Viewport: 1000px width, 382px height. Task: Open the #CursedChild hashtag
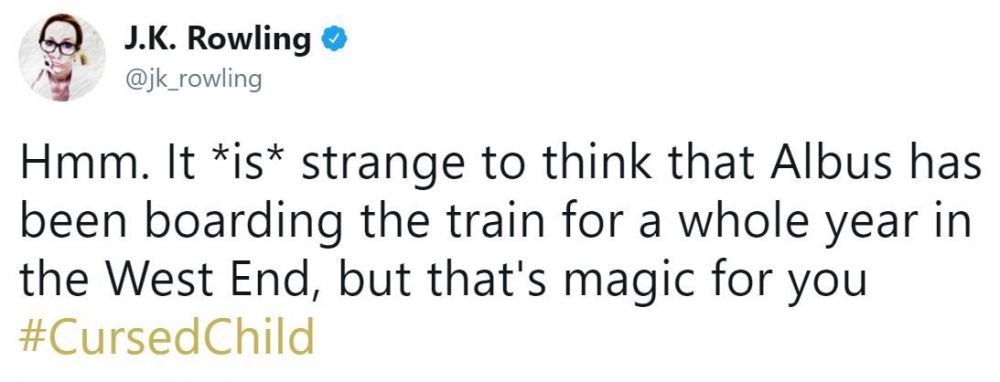pos(167,337)
